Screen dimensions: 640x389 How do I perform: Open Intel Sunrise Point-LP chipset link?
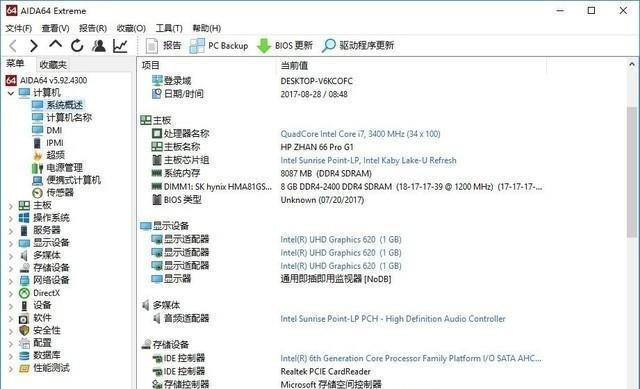tap(368, 160)
